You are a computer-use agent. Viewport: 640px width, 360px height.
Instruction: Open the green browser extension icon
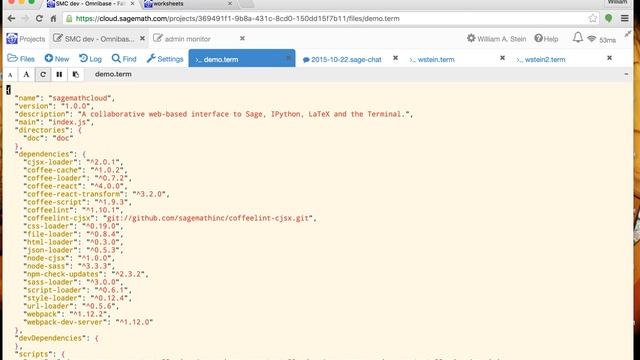[x=609, y=18]
